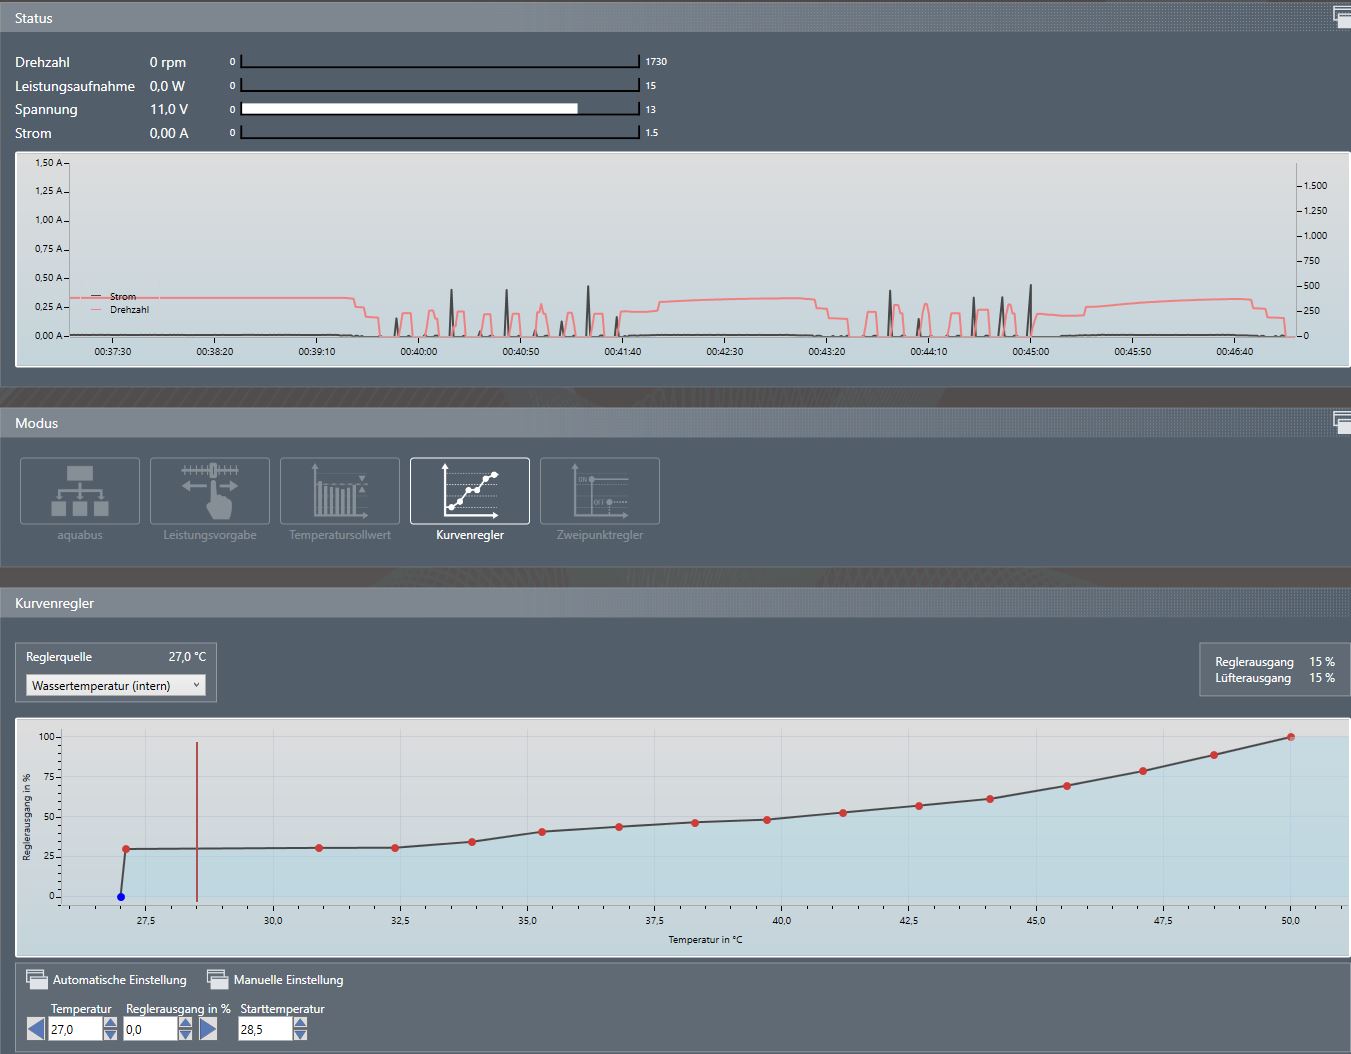Select the aquabus mode icon

80,490
